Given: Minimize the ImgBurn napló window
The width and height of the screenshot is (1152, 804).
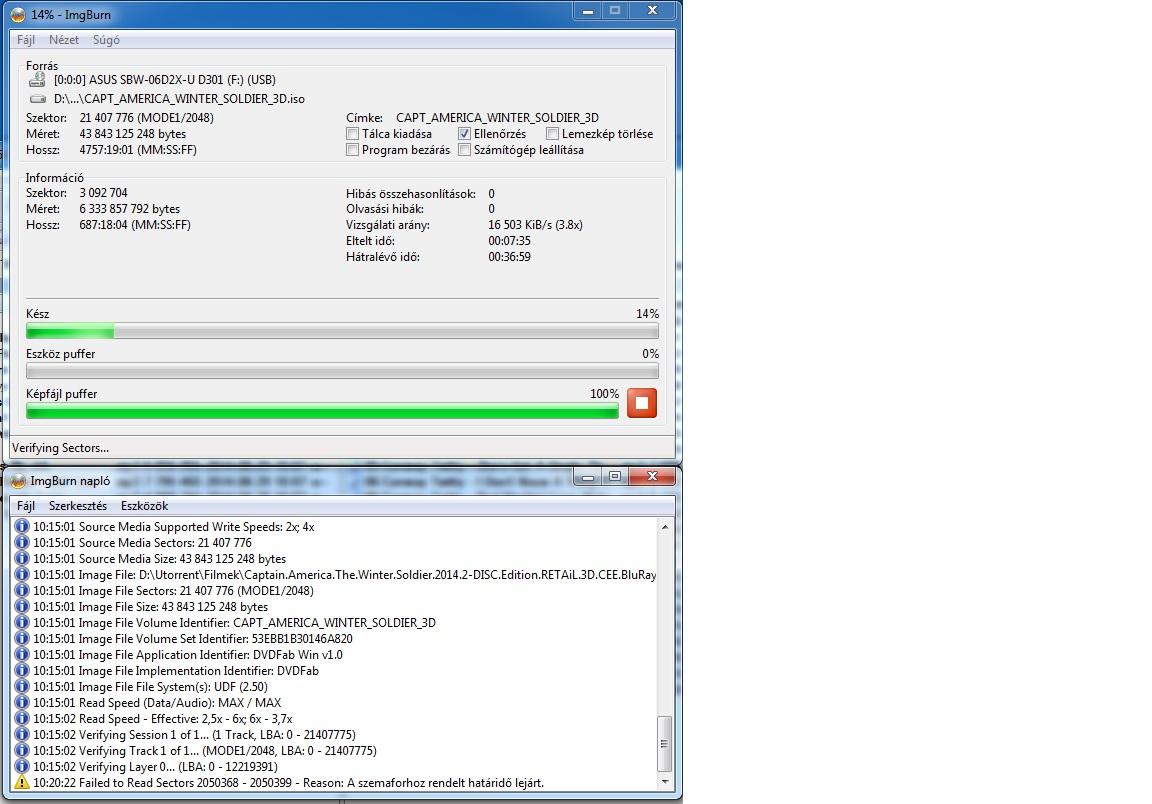Looking at the screenshot, I should 588,477.
